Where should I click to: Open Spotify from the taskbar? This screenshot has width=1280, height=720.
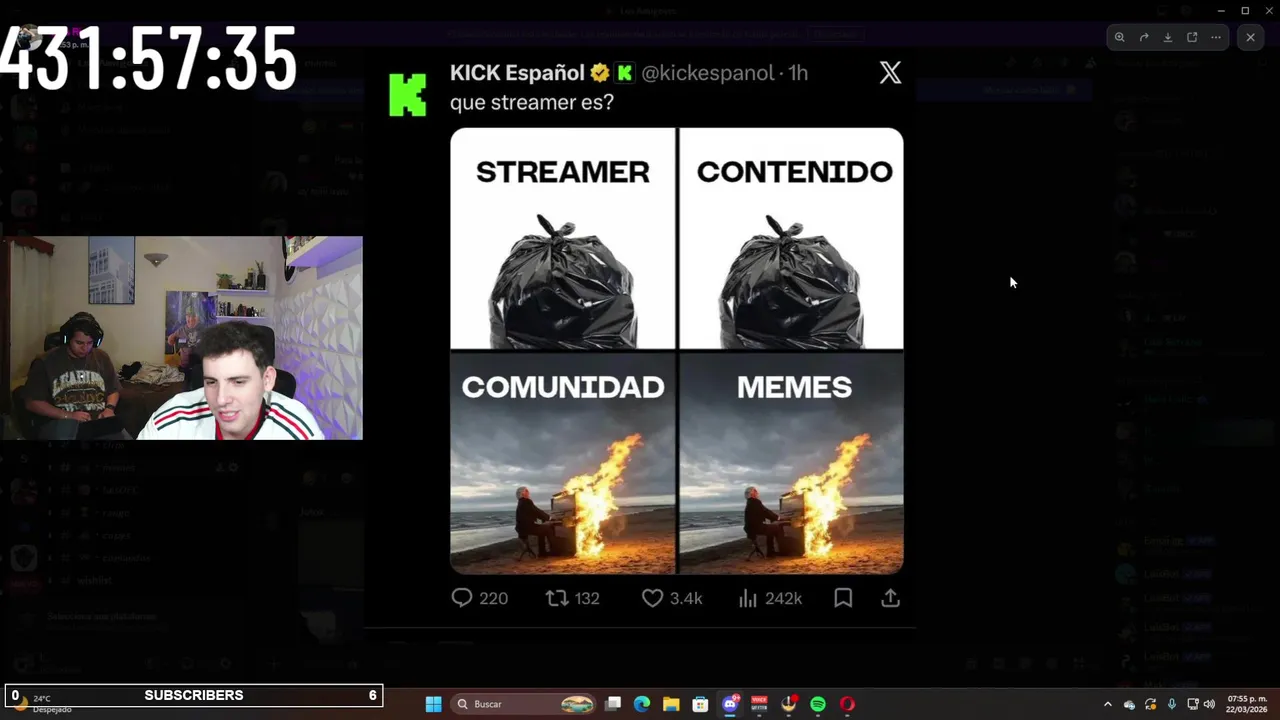tap(818, 704)
